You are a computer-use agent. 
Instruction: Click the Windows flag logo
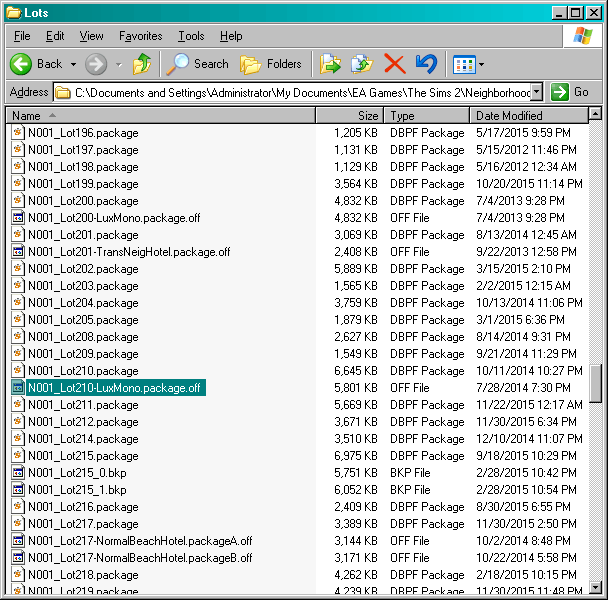[x=583, y=36]
